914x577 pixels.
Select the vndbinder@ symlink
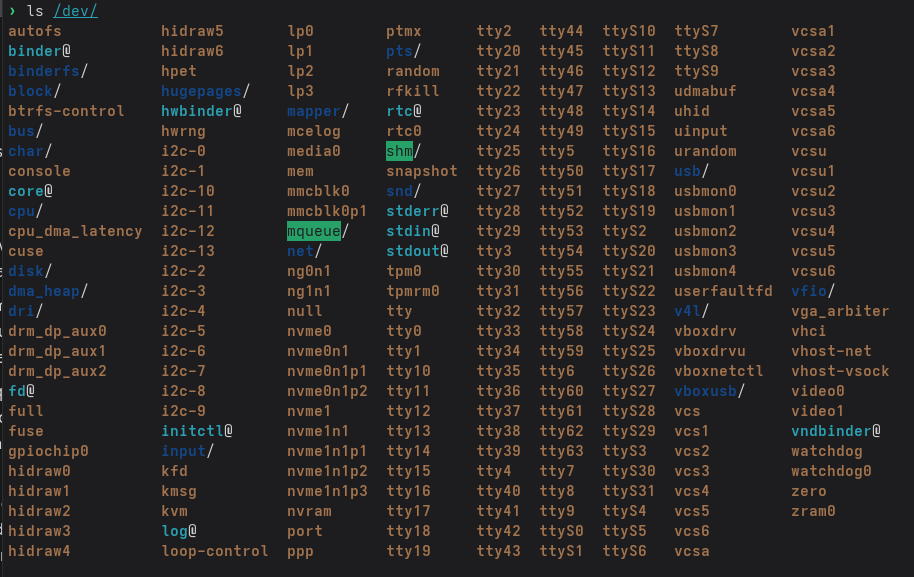tap(836, 431)
